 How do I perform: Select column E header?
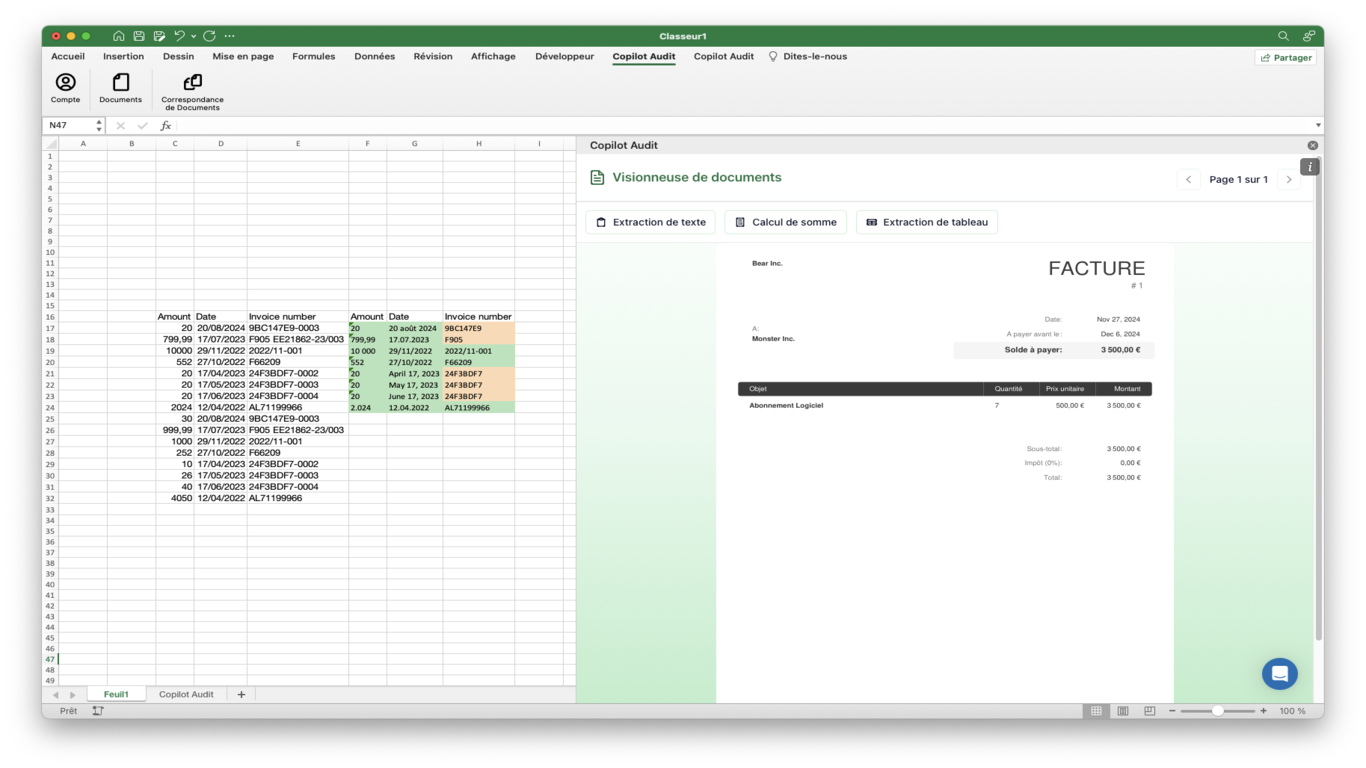(x=298, y=144)
